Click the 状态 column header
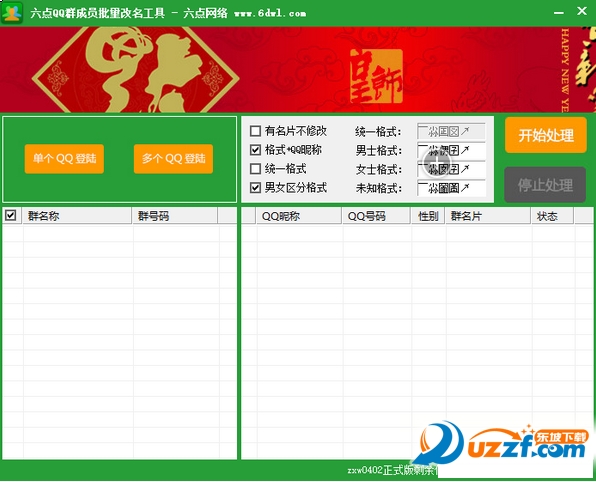 point(553,216)
